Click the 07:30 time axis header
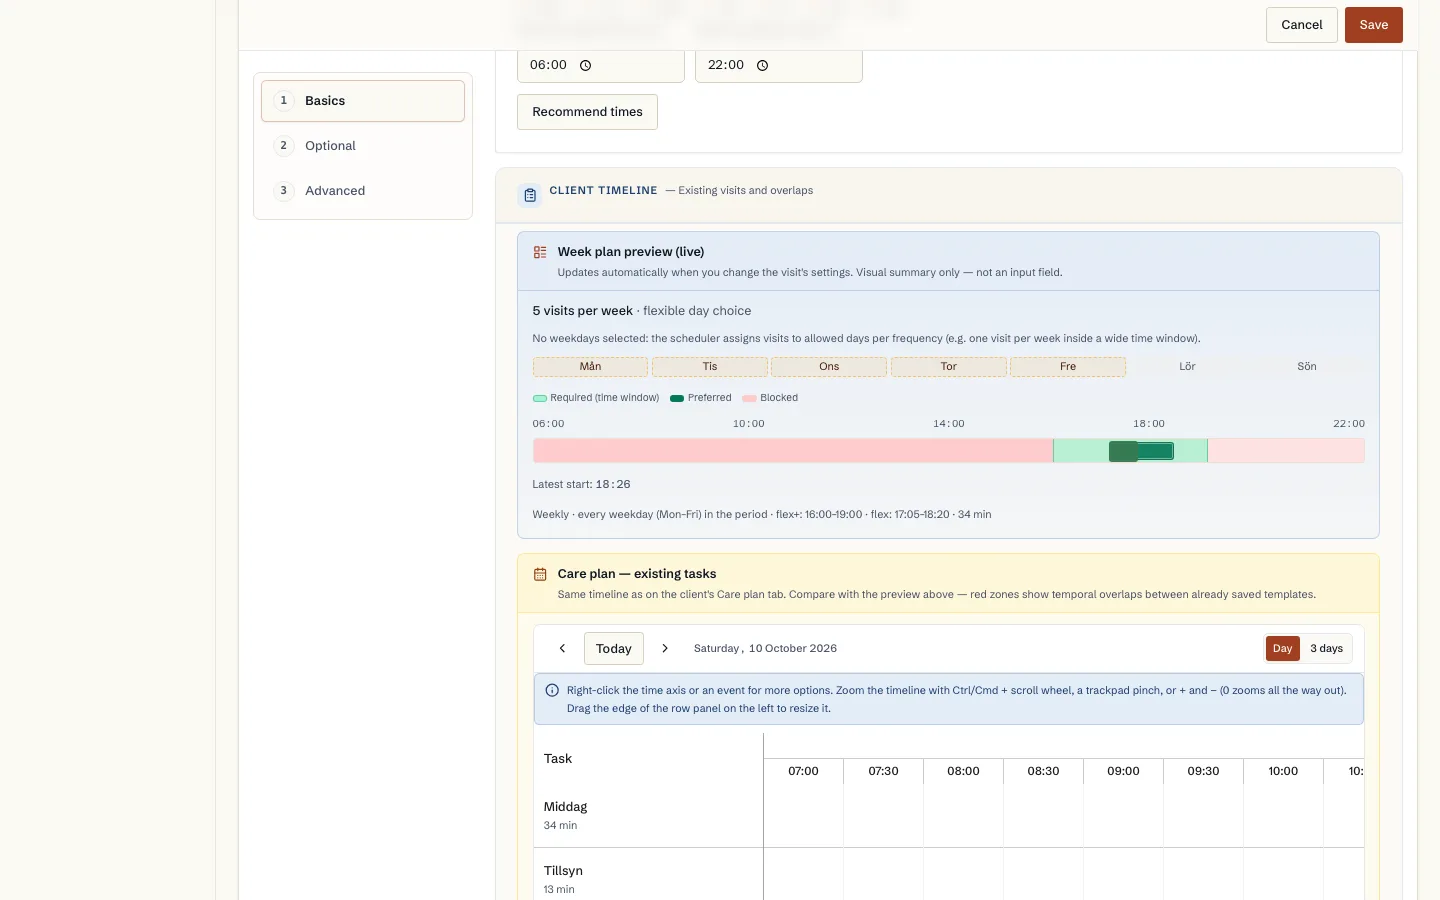 [x=883, y=772]
